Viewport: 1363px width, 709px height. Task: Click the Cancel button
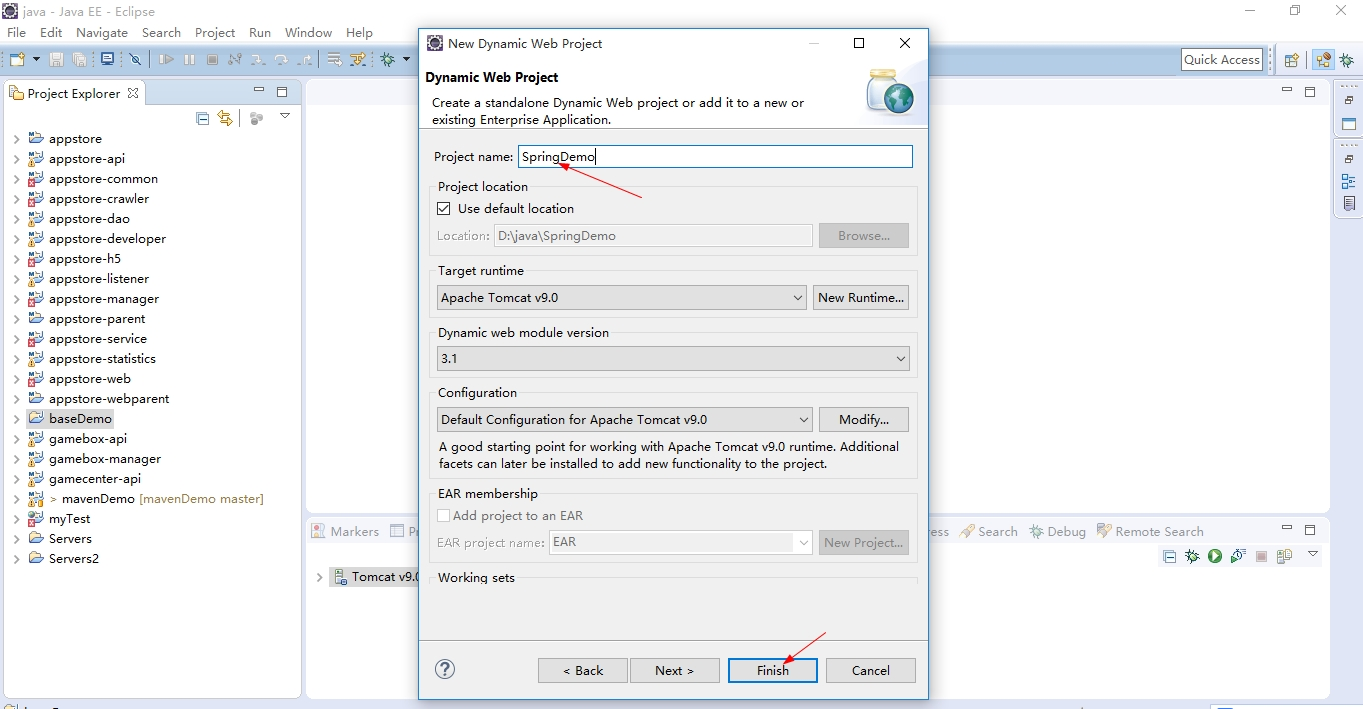click(x=871, y=671)
